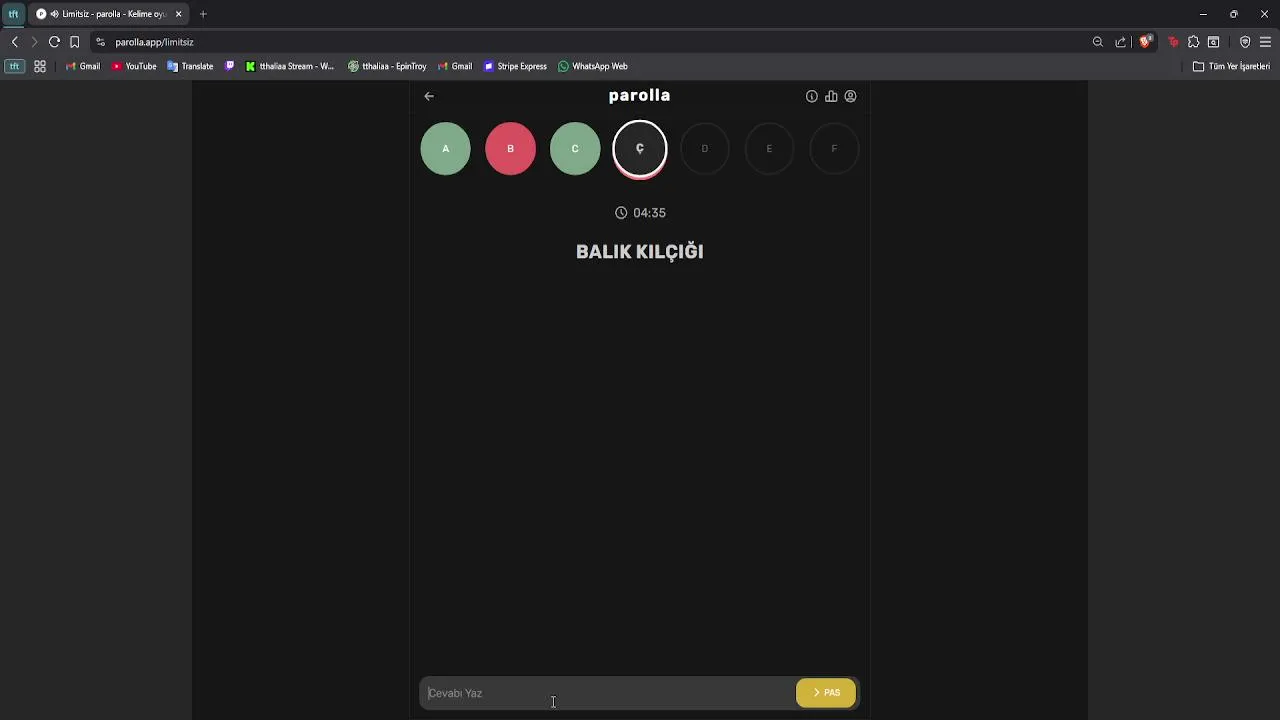Select the active letter Ç circle
1280x720 pixels.
tap(640, 148)
